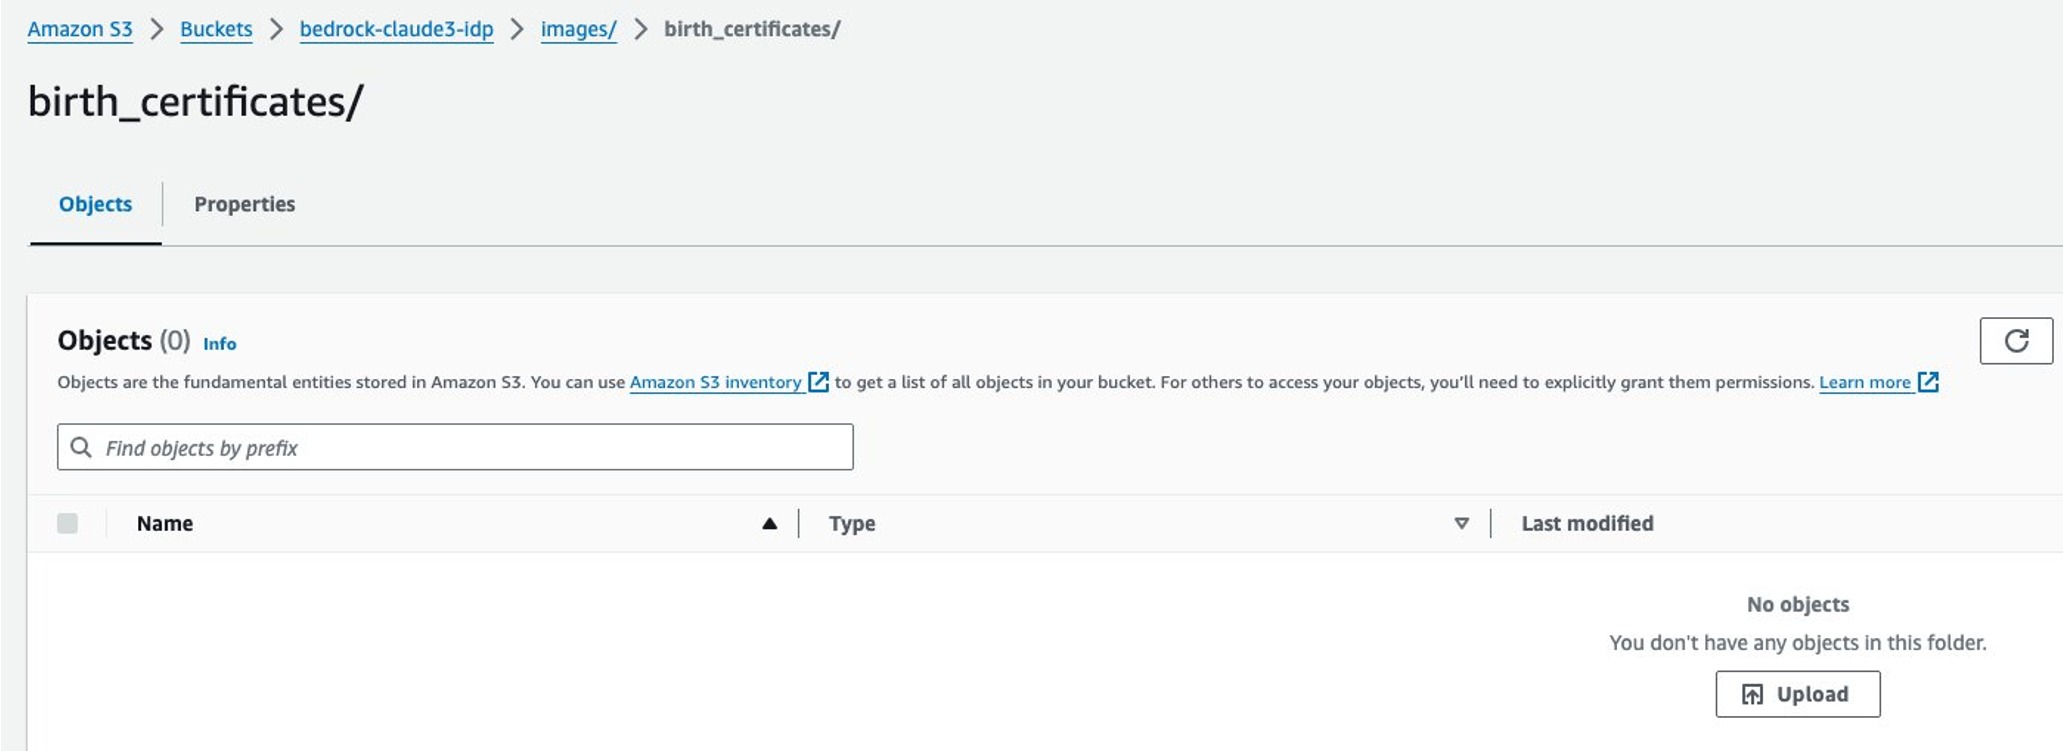Open Buckets breadcrumb link
This screenshot has height=751, width=2063.
(x=216, y=29)
